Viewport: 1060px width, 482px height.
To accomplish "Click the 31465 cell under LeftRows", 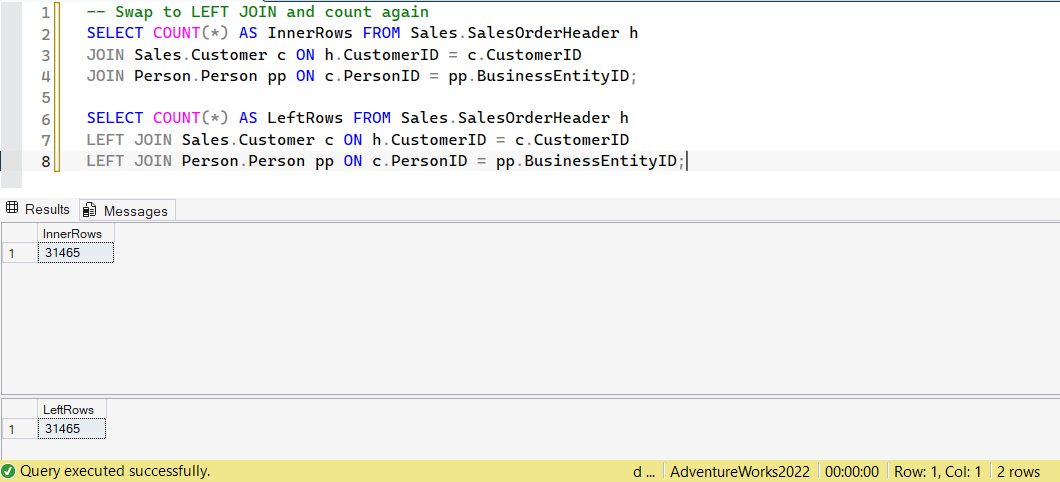I will pyautogui.click(x=72, y=429).
